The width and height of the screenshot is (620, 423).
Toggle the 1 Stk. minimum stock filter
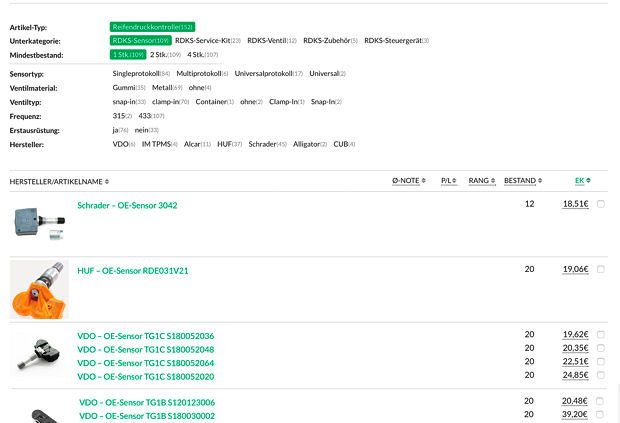(x=128, y=55)
